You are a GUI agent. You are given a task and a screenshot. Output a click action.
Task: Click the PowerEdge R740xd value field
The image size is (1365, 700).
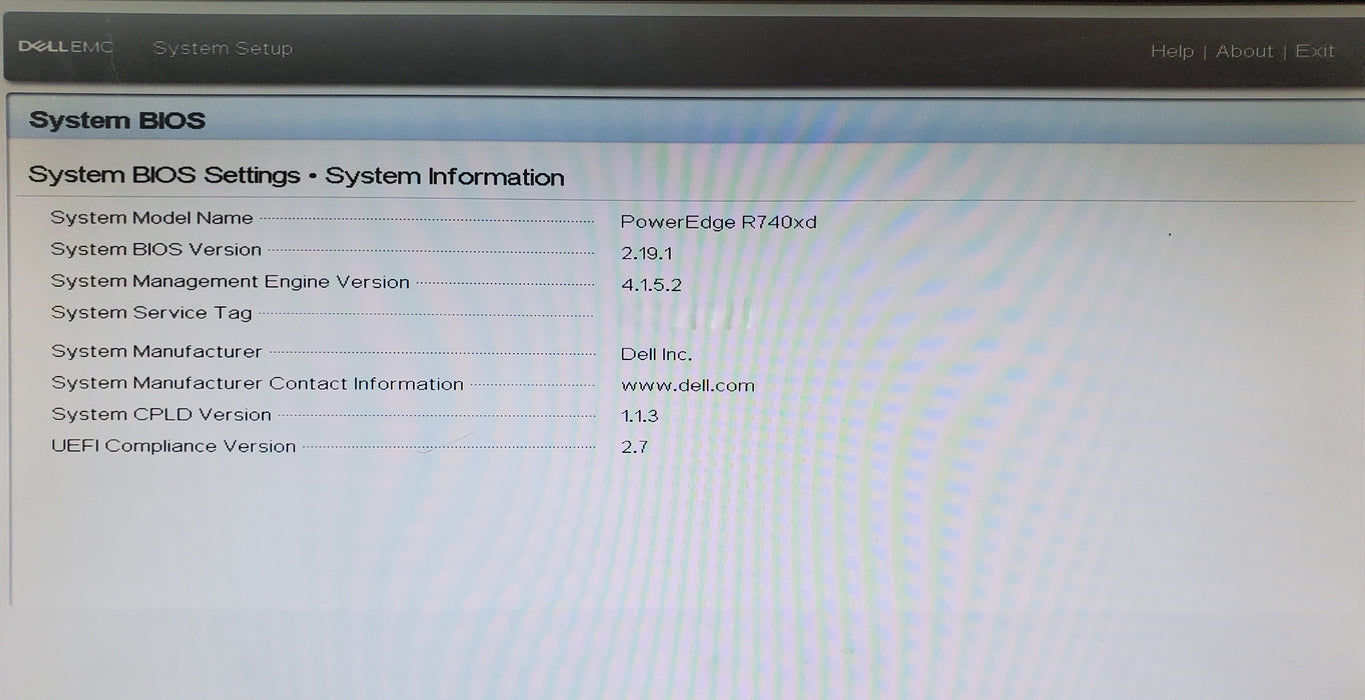tap(719, 221)
